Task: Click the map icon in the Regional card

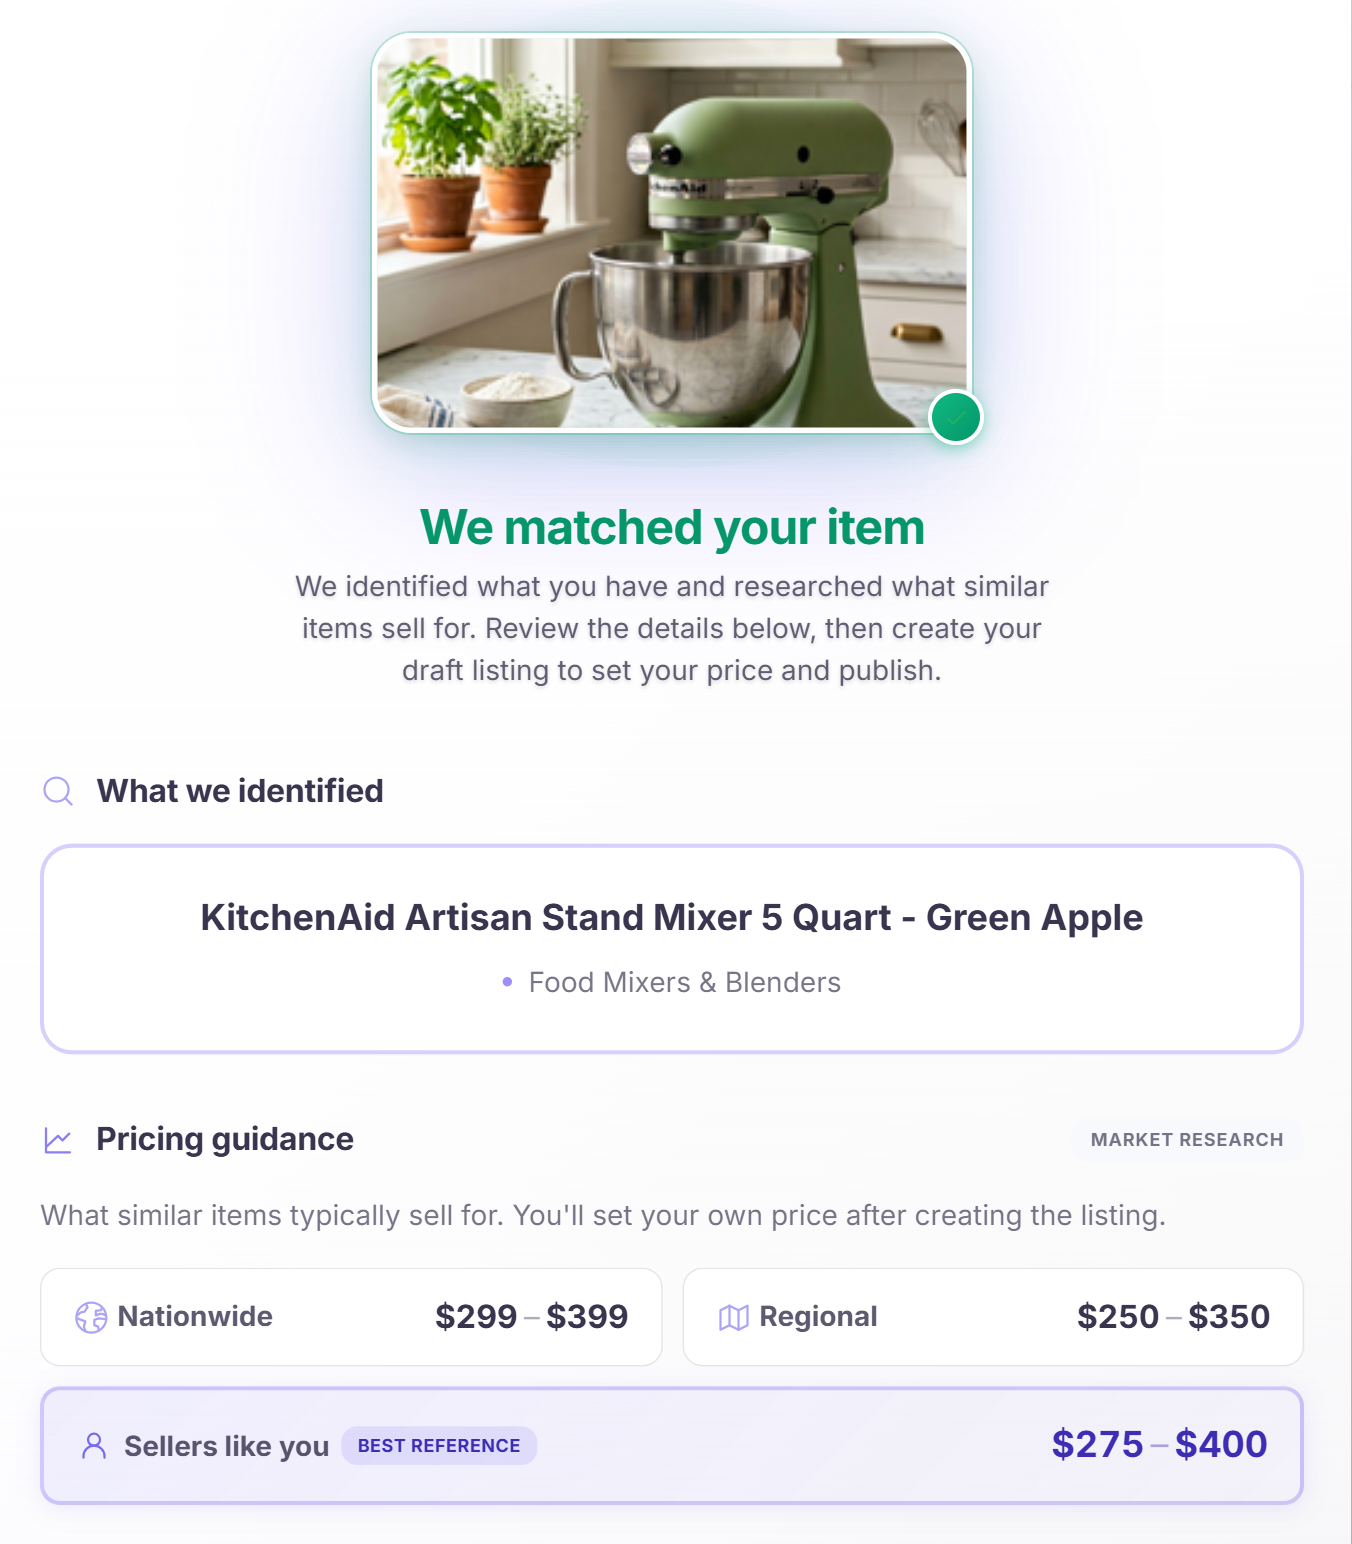Action: click(733, 1317)
